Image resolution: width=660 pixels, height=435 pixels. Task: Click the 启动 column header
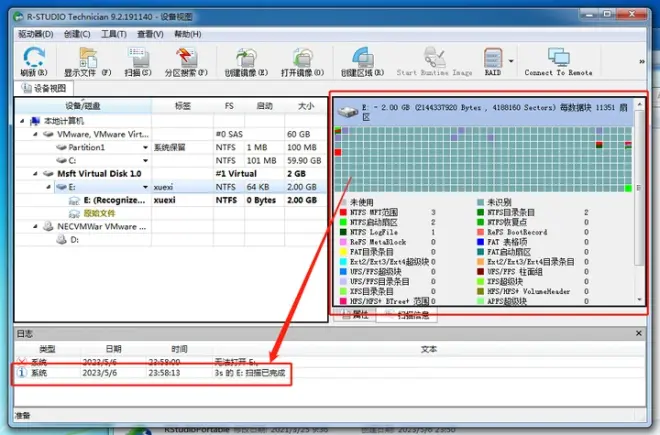pos(264,106)
